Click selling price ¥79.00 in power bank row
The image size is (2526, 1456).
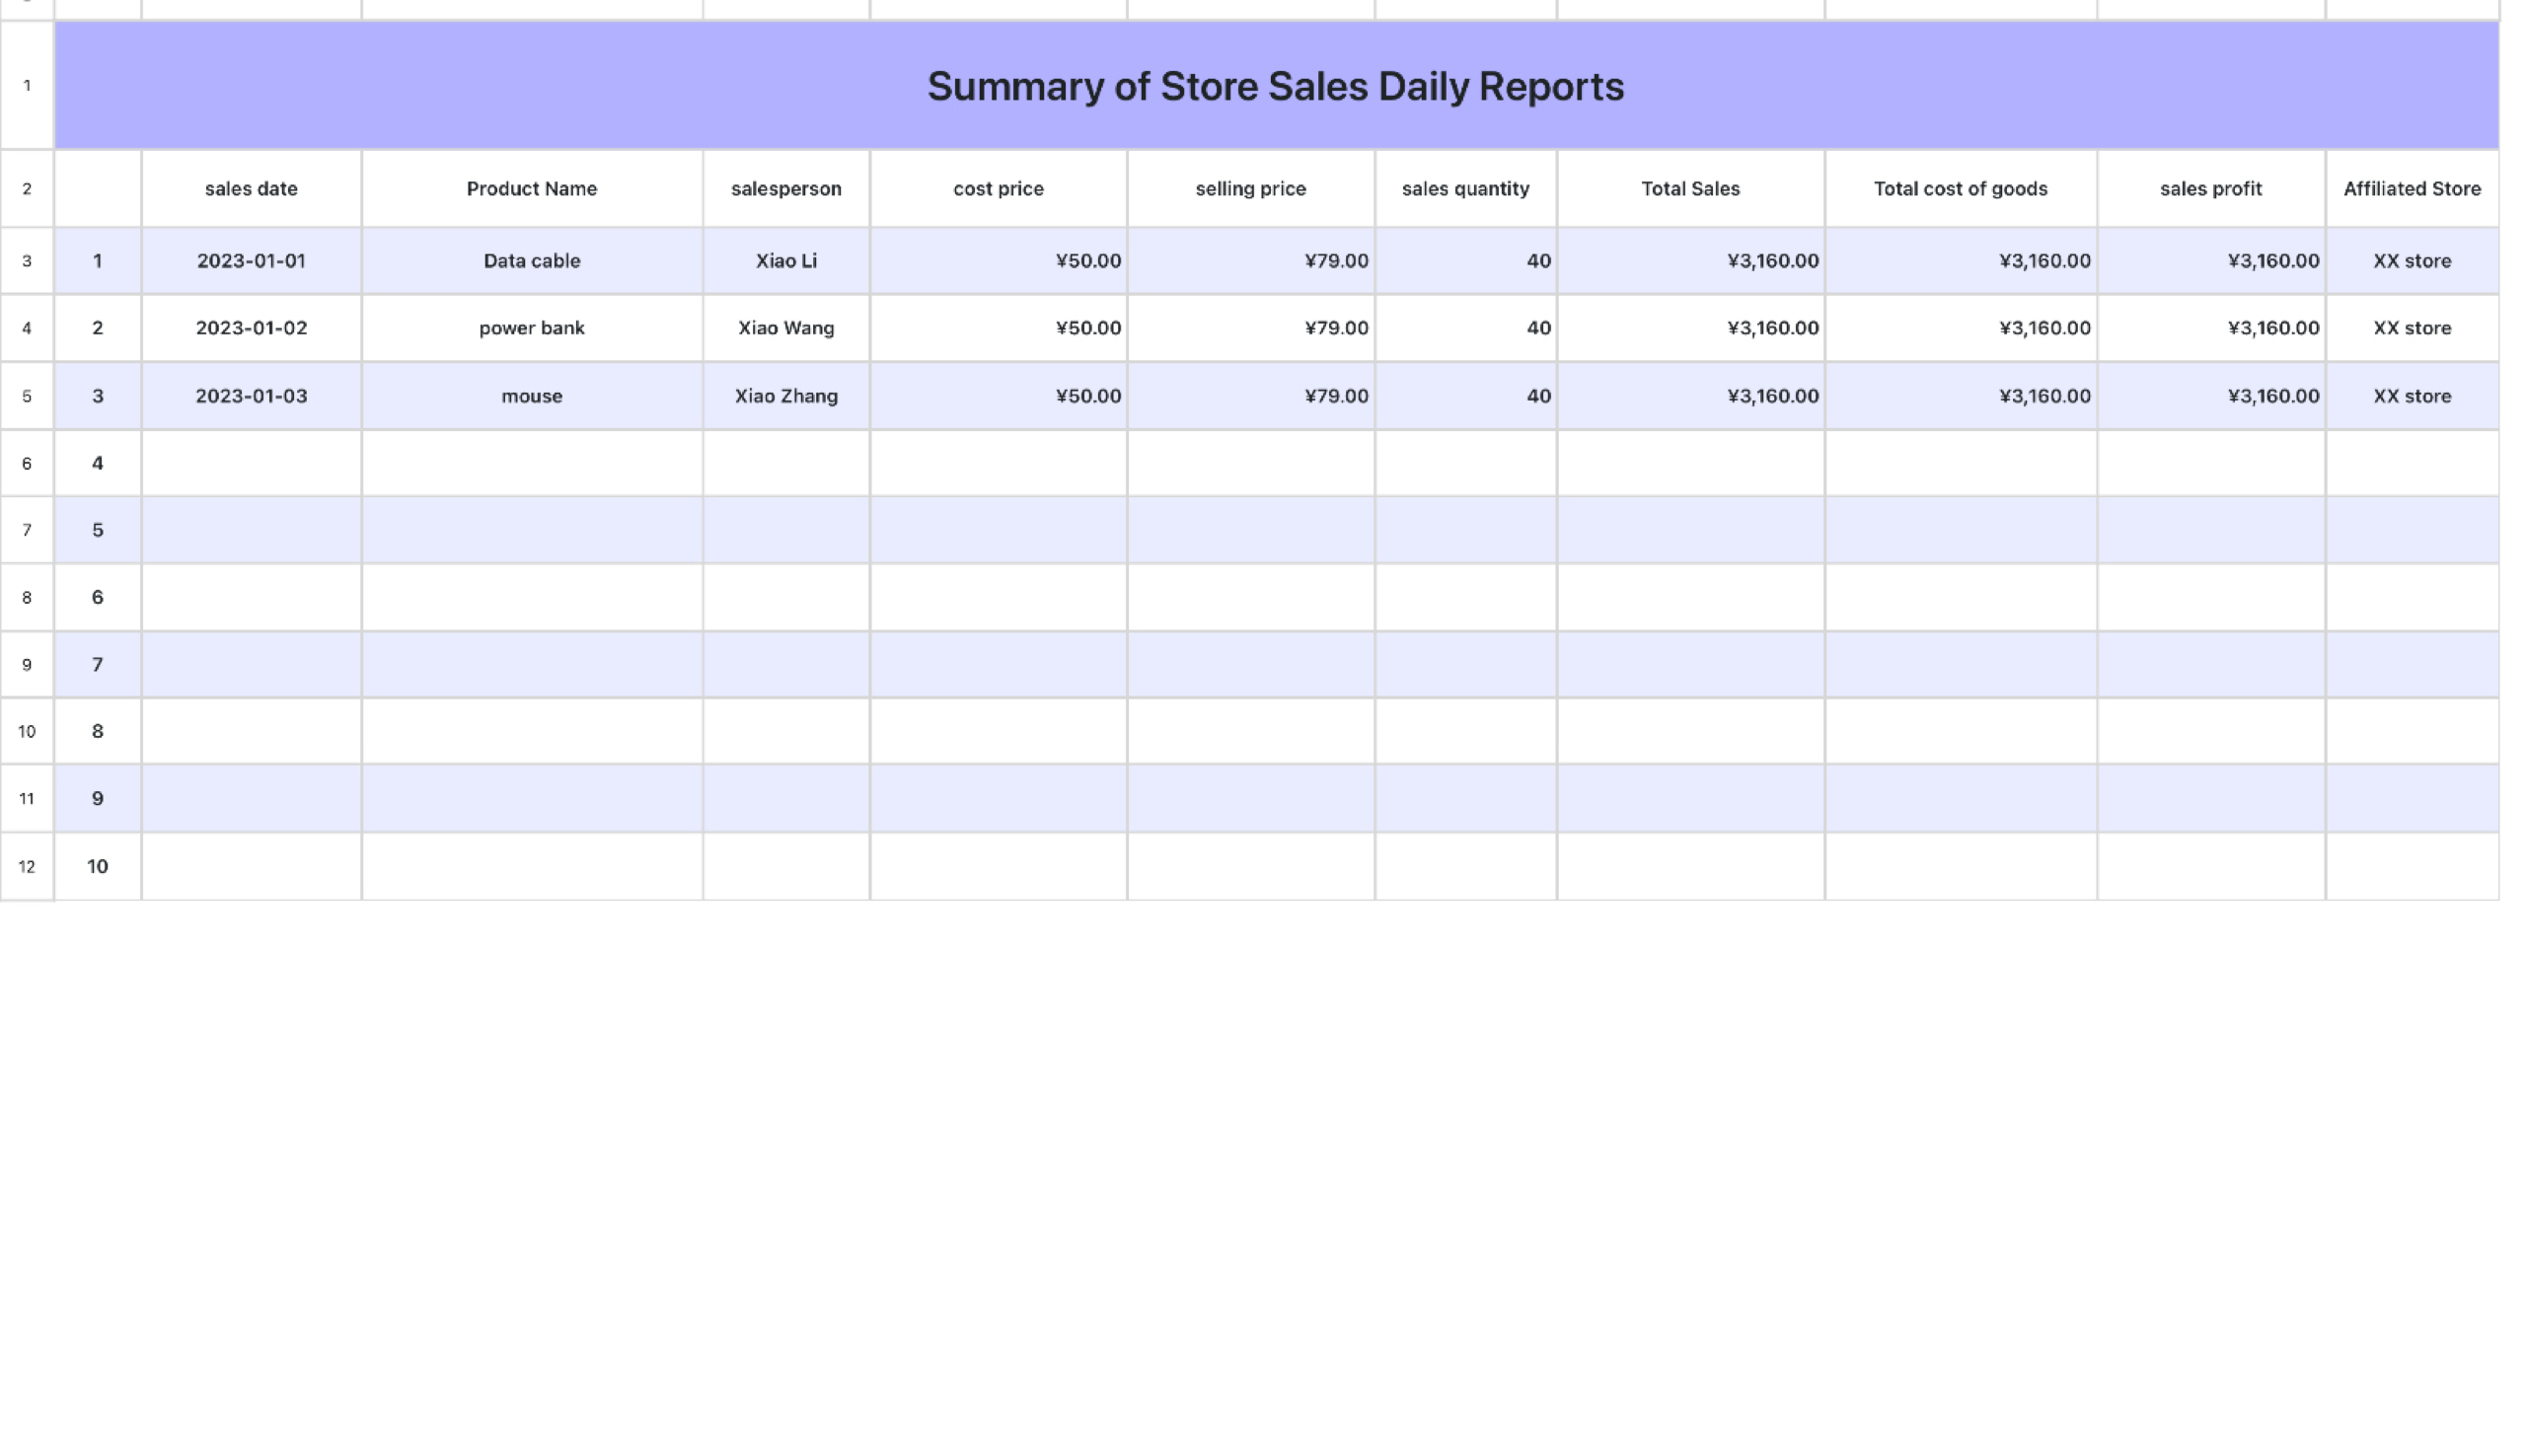[x=1251, y=327]
